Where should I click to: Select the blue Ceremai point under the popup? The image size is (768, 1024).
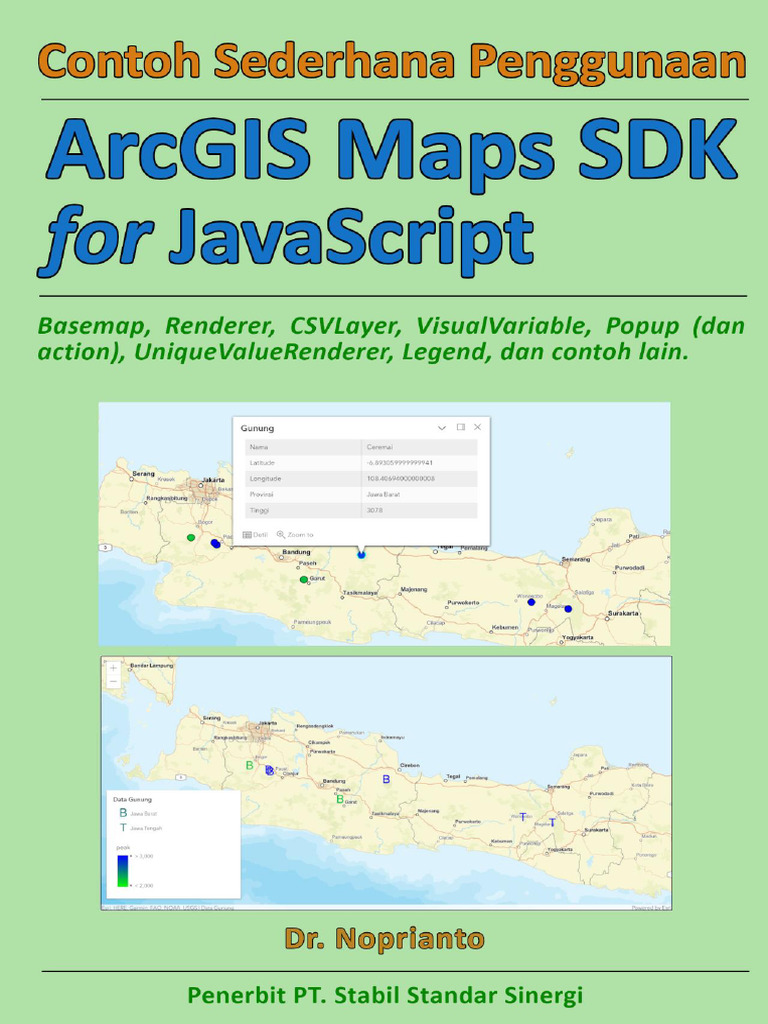tap(361, 555)
